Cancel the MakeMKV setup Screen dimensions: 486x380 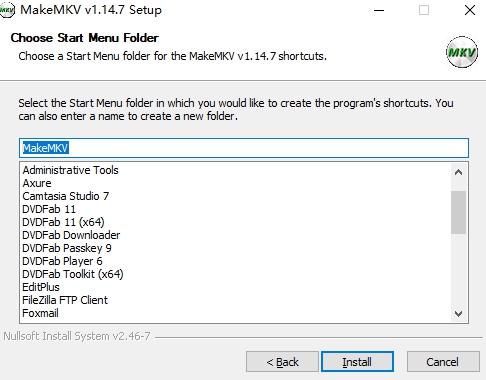coord(443,362)
